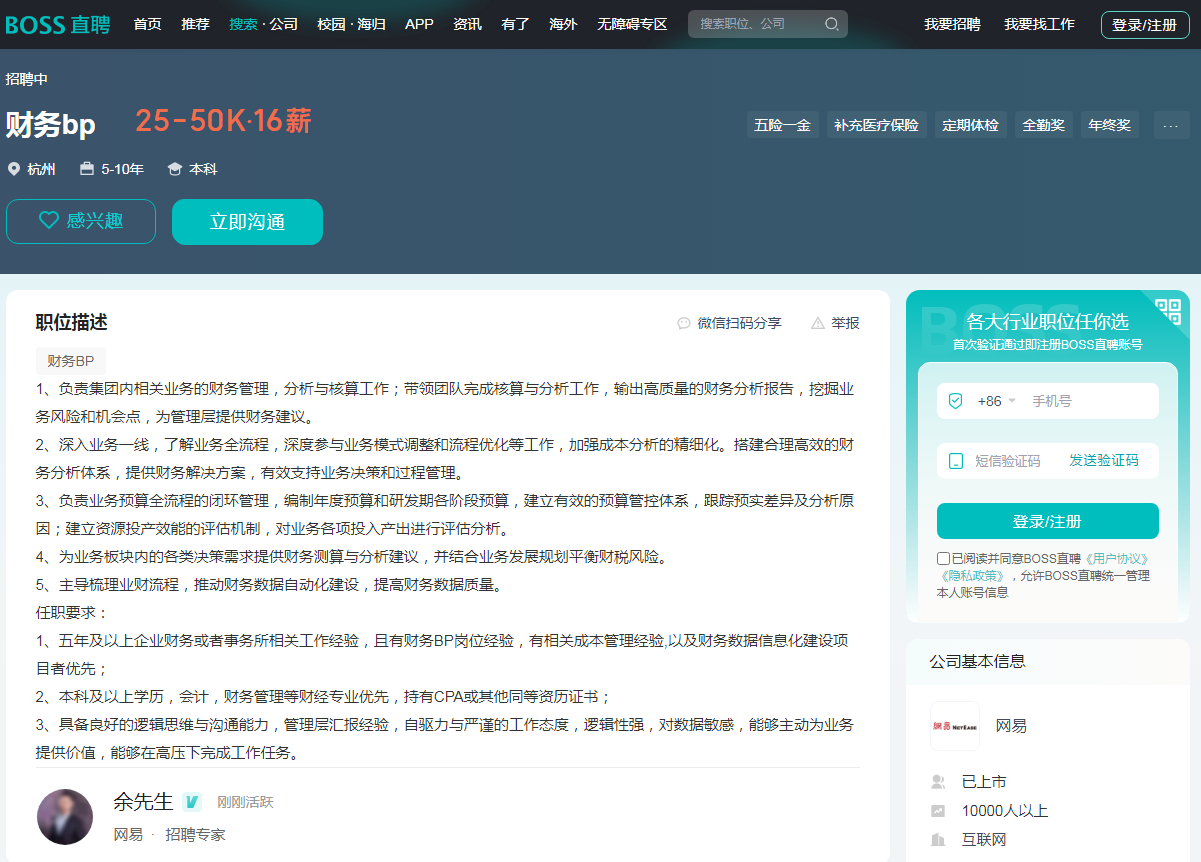Click the V verified badge beside 余先生
1201x862 pixels.
point(190,801)
